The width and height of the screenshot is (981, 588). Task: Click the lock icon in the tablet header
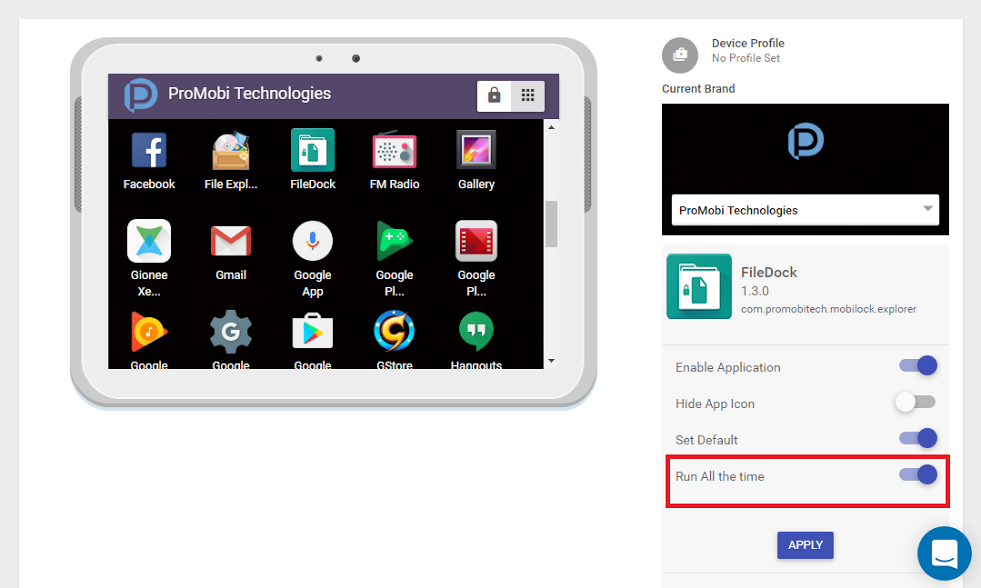coord(494,96)
